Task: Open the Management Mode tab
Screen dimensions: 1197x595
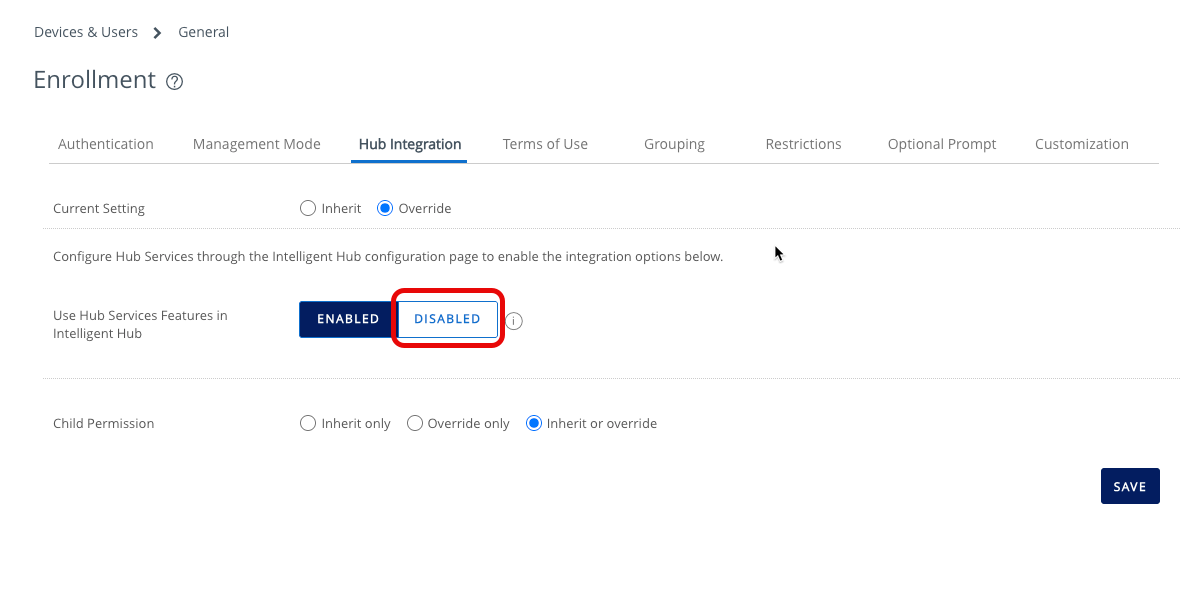Action: (x=256, y=144)
